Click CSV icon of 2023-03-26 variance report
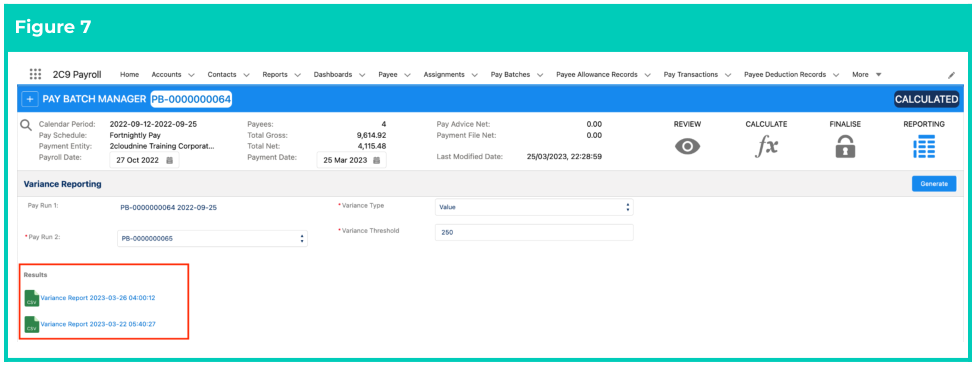Screen dimensions: 976x366 tap(31, 298)
